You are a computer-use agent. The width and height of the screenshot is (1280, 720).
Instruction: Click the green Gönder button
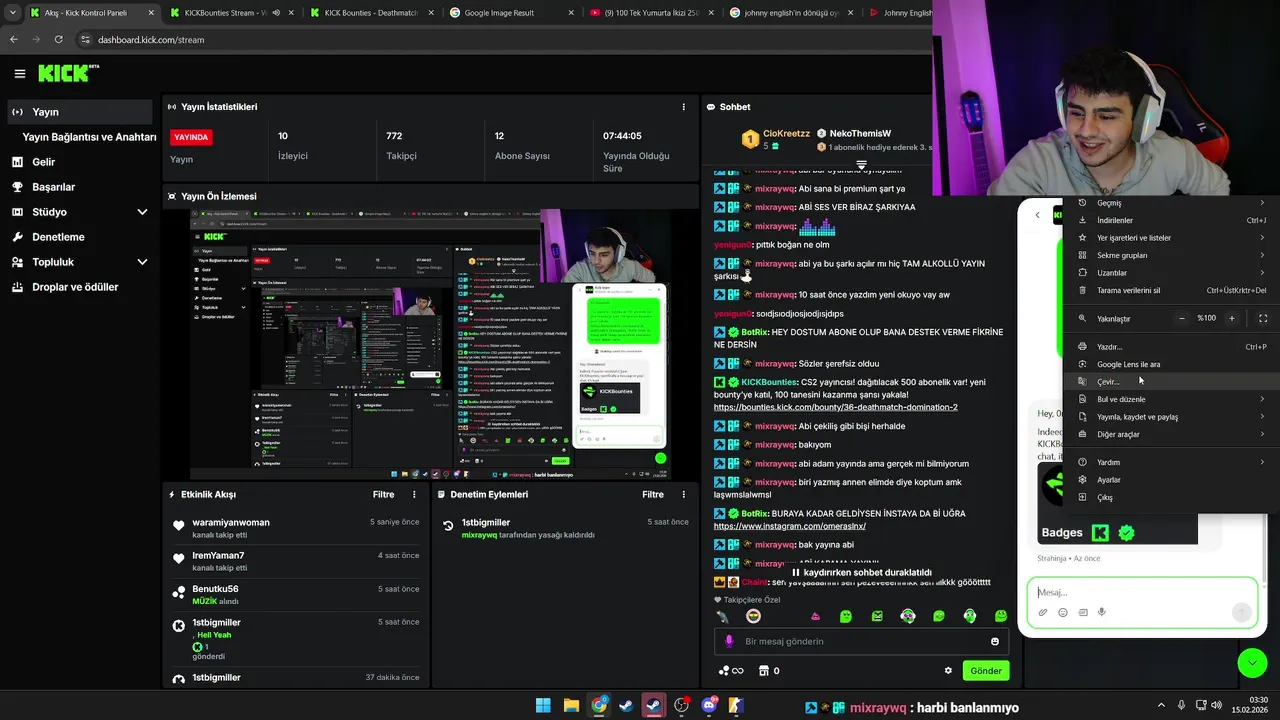pos(985,670)
